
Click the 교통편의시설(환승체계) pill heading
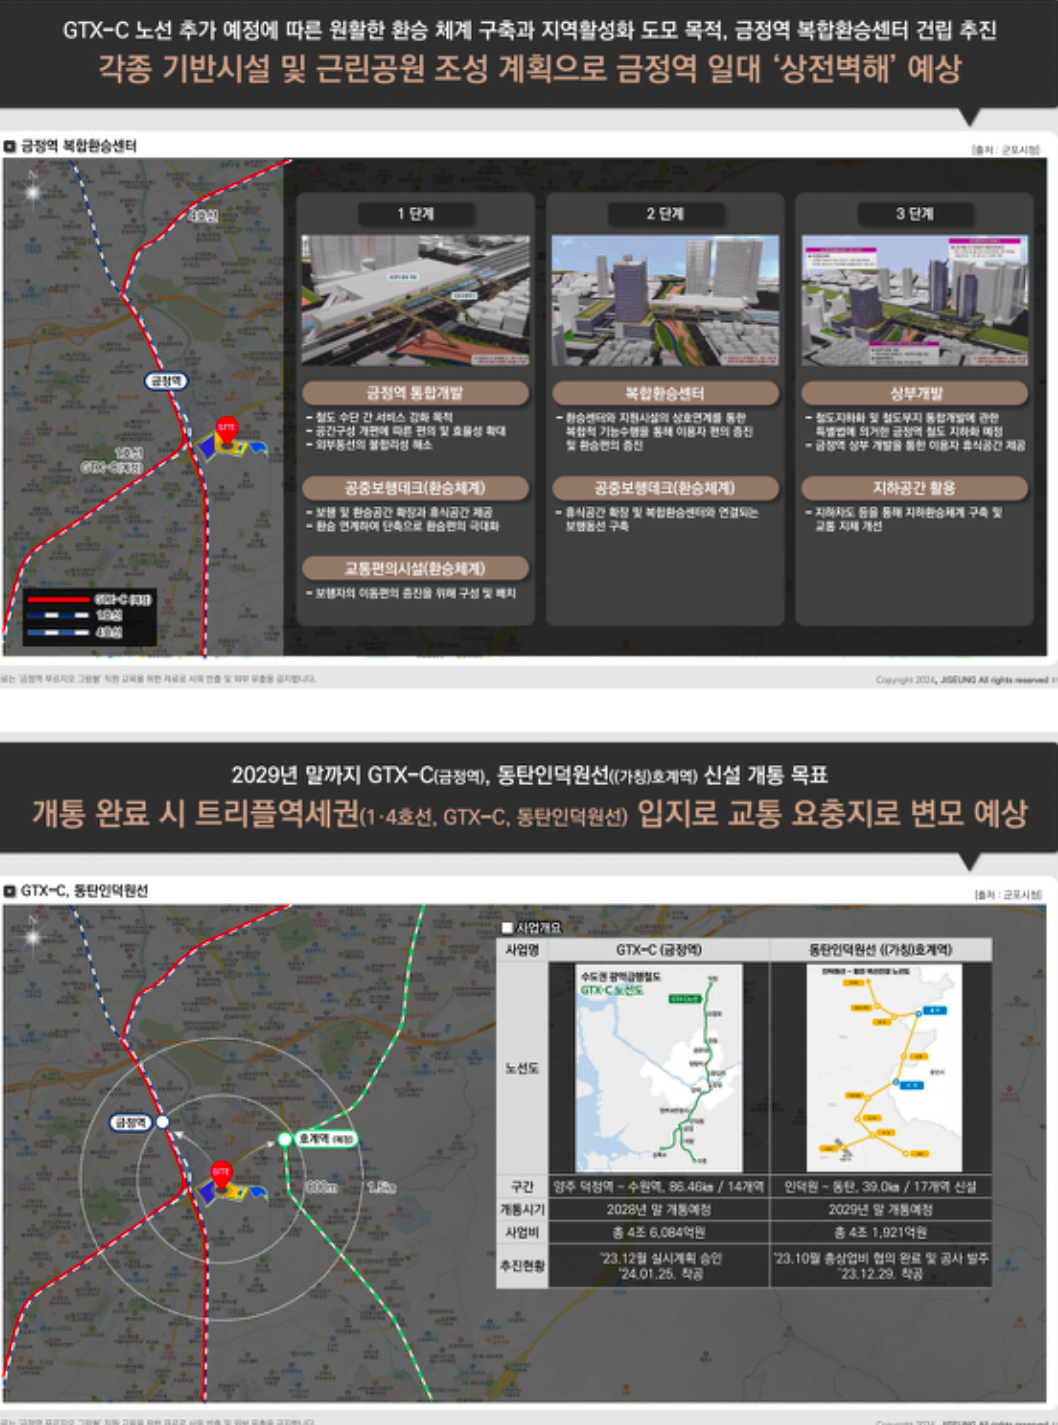pos(415,568)
